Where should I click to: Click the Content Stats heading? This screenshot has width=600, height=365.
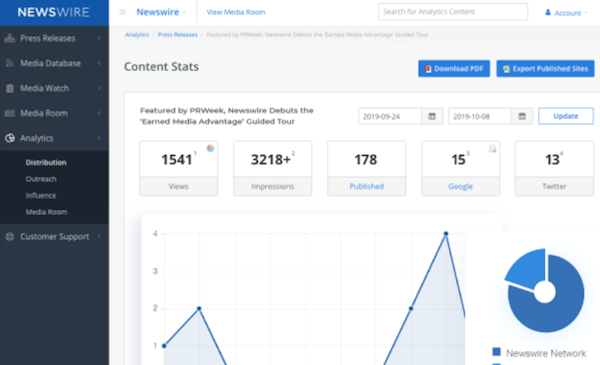(161, 67)
